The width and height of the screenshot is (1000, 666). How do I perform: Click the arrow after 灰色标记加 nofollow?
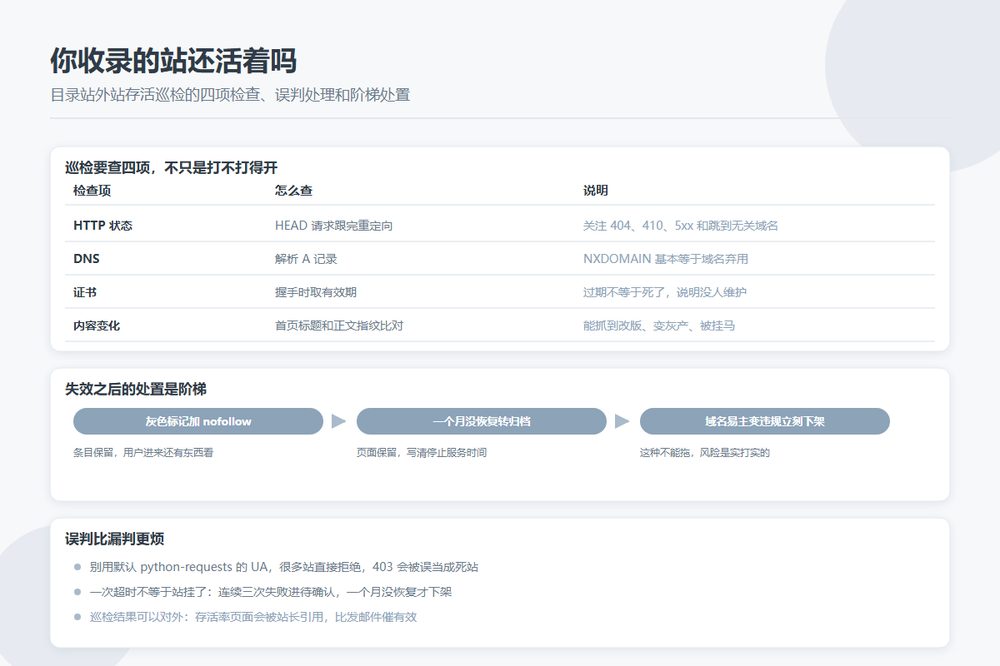(x=339, y=421)
